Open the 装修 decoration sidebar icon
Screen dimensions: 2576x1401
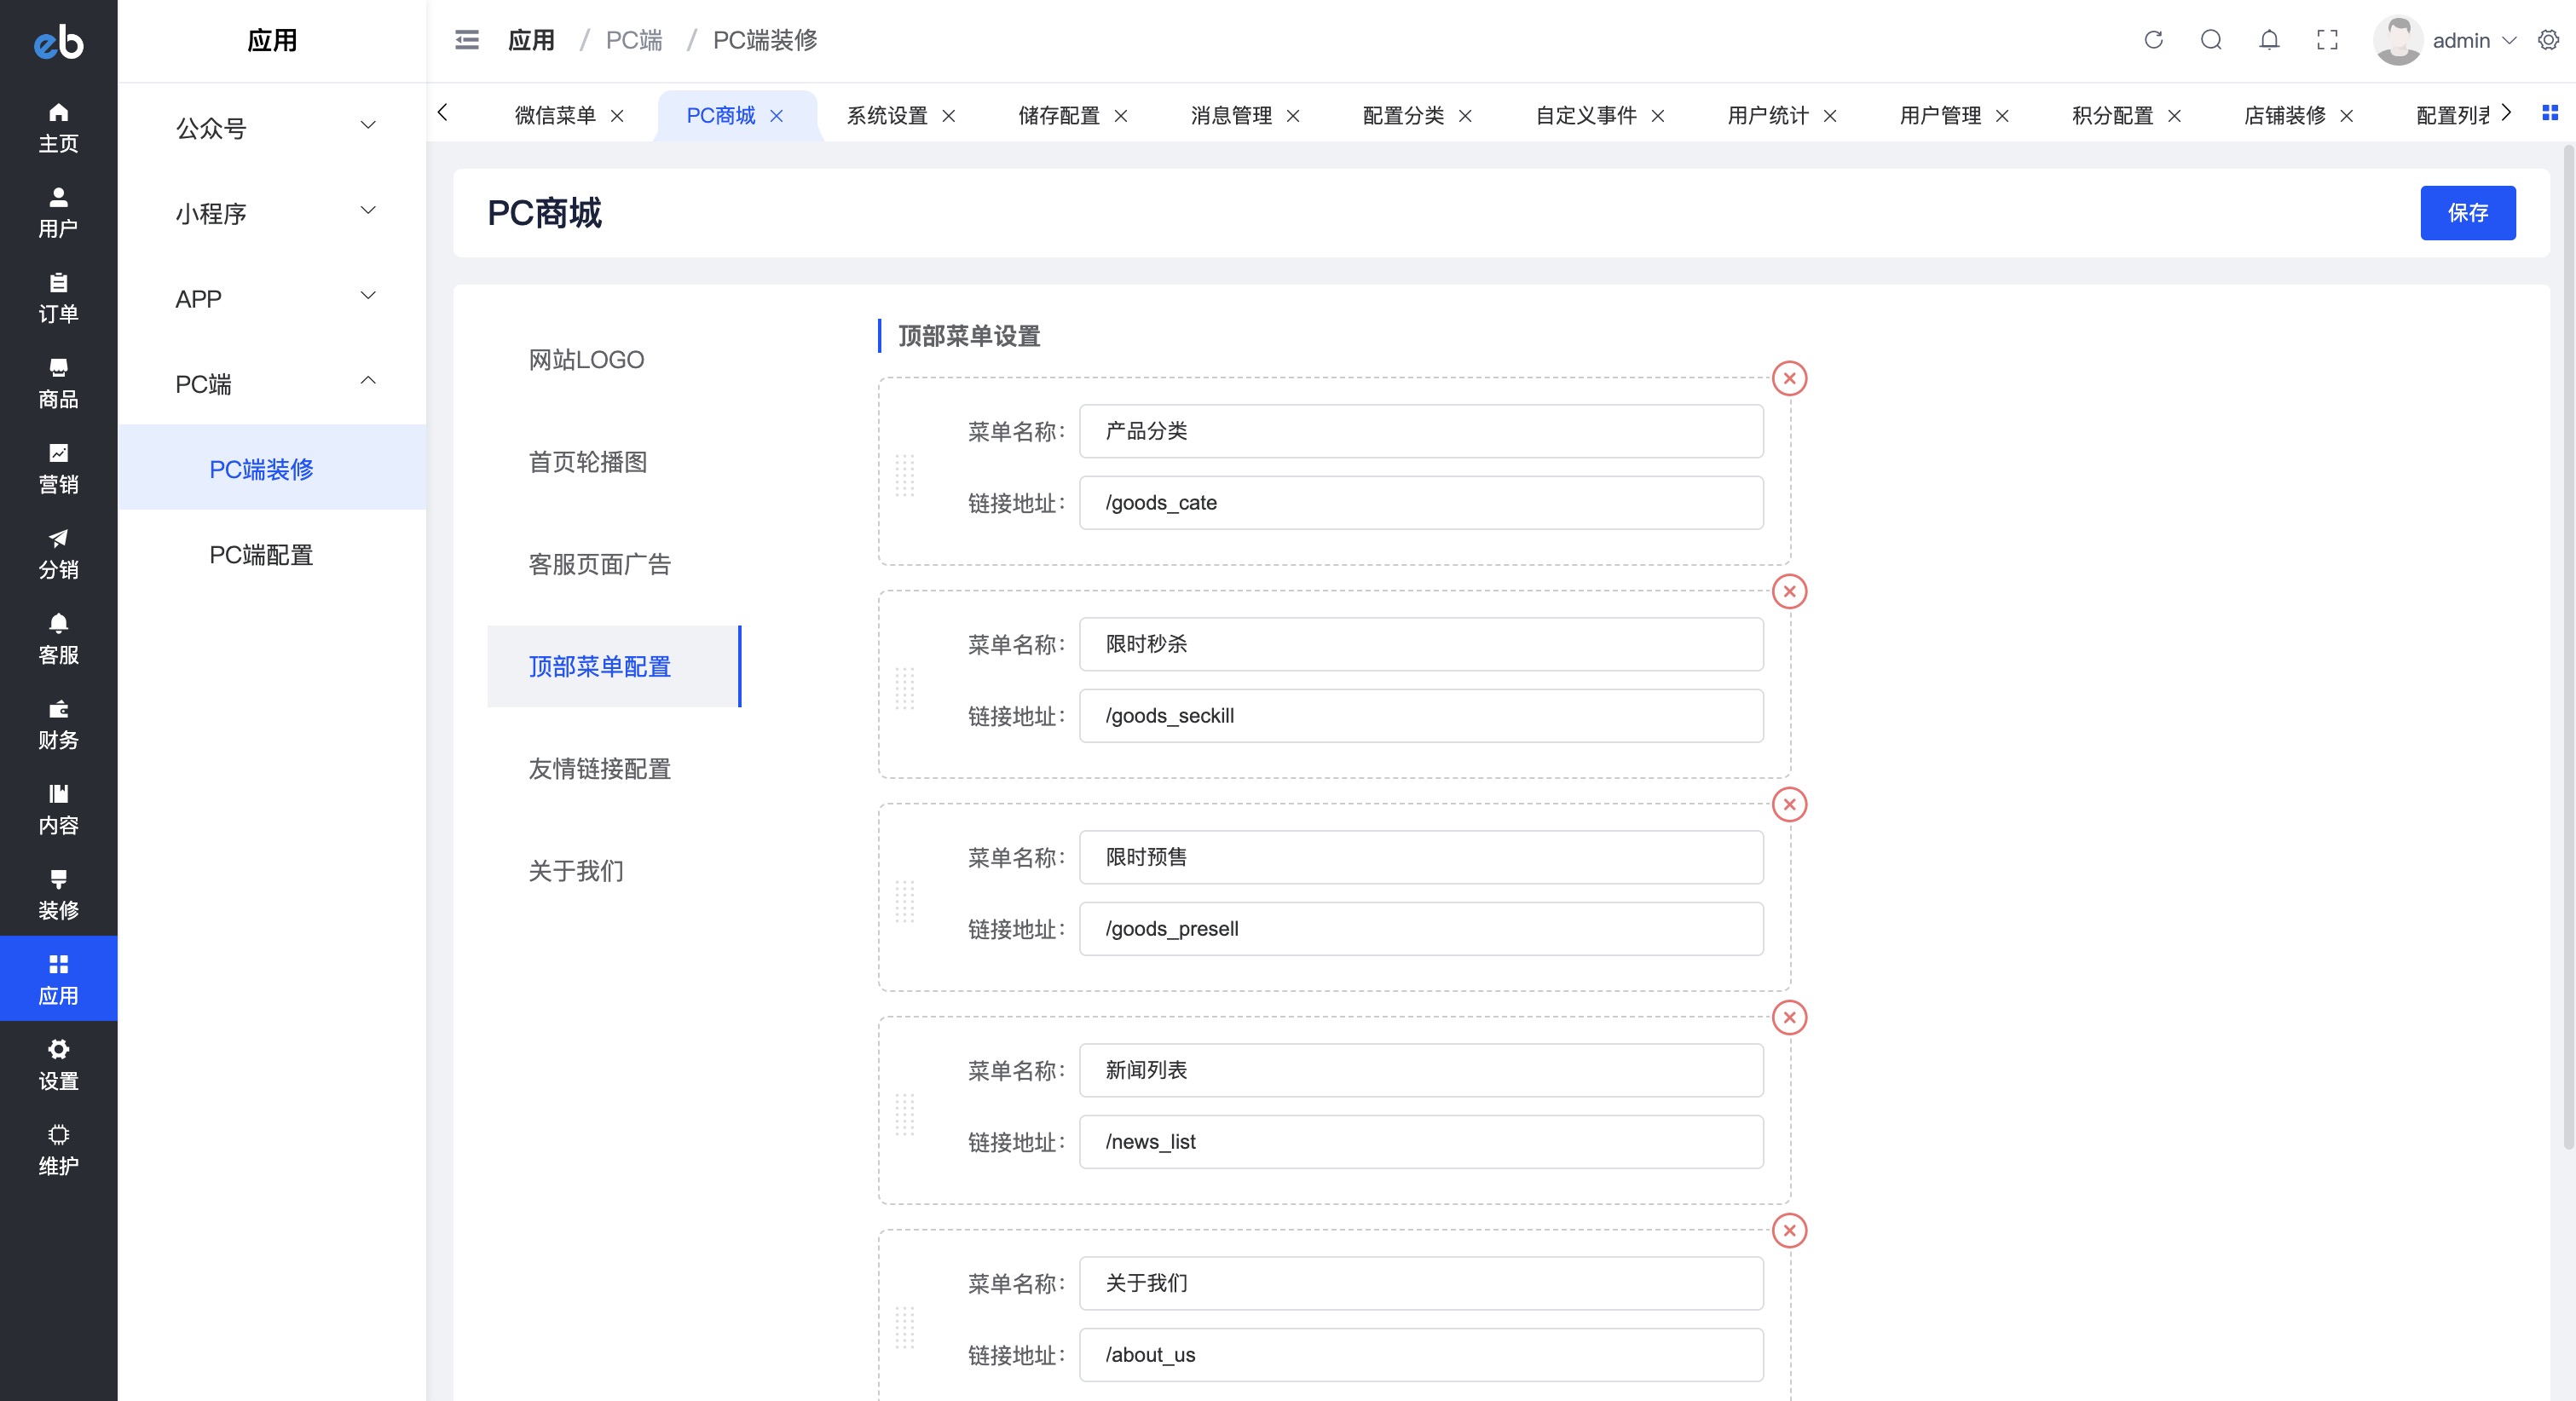click(x=58, y=894)
